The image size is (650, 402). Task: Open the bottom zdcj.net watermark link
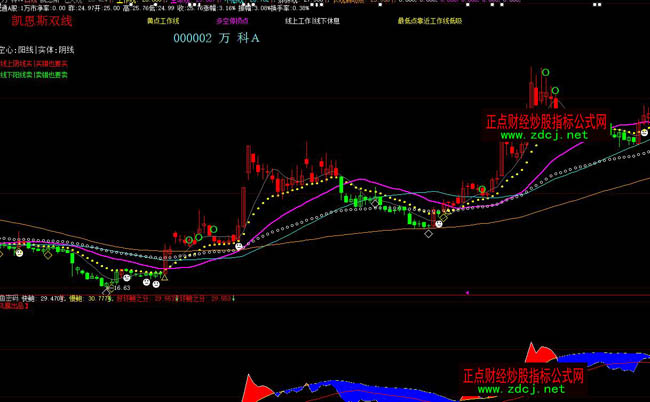point(522,391)
